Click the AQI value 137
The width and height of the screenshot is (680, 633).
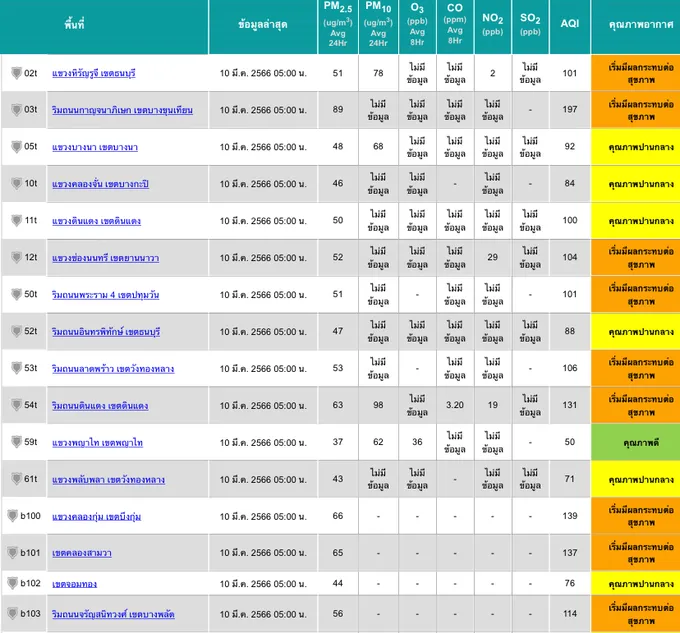(569, 553)
